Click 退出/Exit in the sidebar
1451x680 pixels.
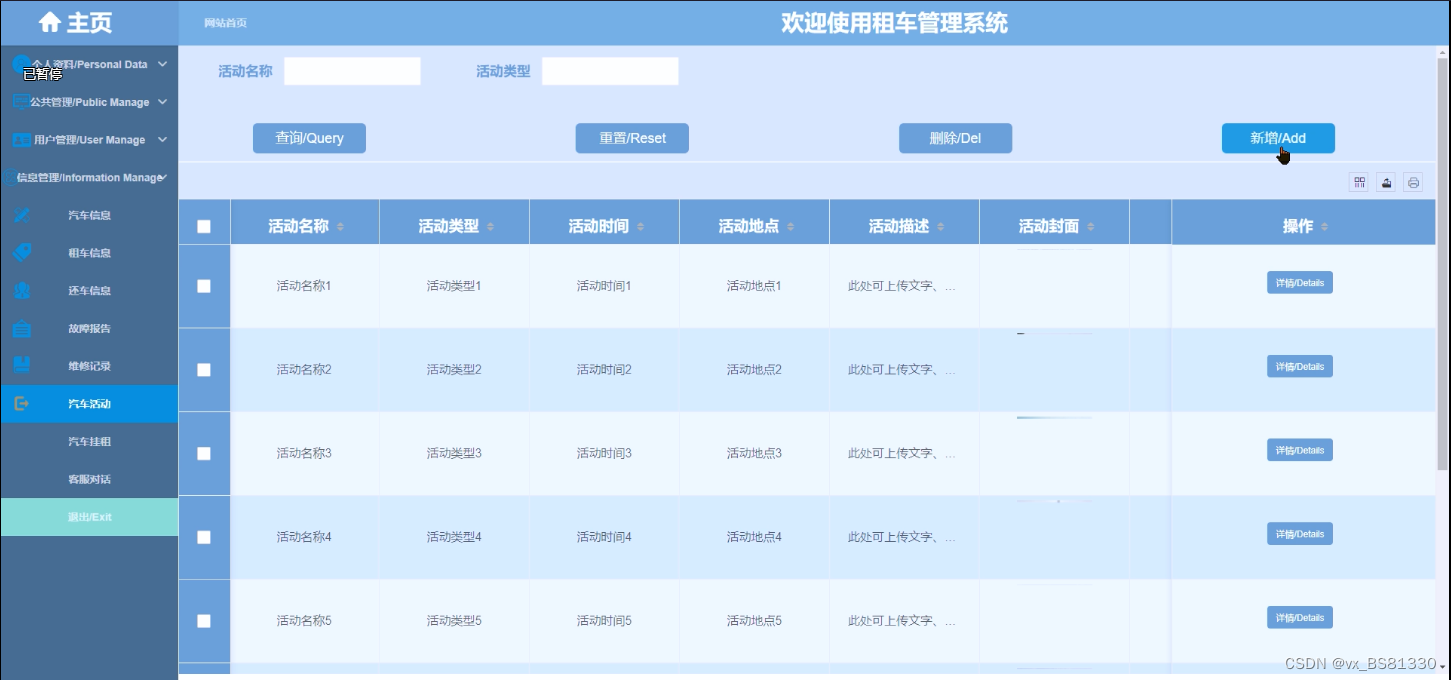pyautogui.click(x=89, y=517)
